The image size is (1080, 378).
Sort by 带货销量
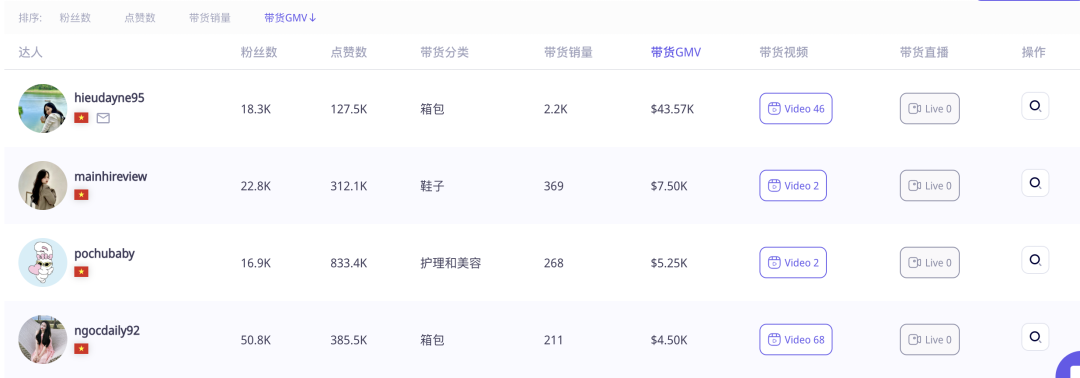209,18
